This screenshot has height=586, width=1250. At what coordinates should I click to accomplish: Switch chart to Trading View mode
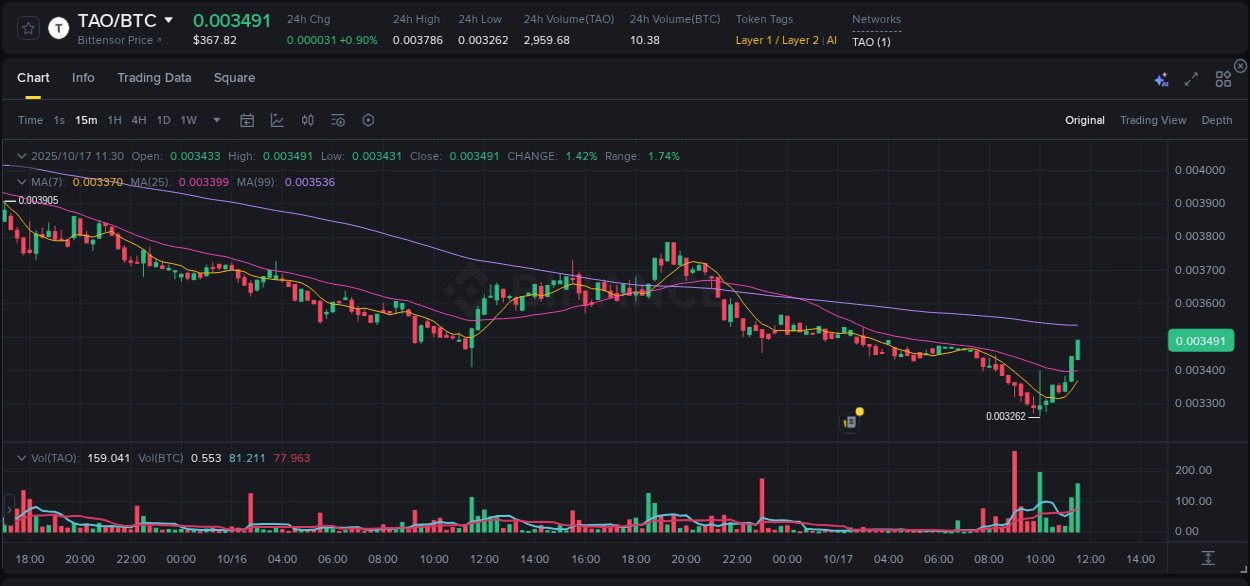pos(1153,120)
